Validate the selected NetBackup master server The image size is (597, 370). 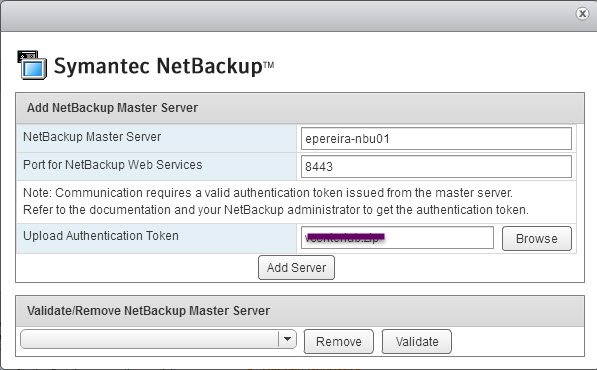coord(417,341)
